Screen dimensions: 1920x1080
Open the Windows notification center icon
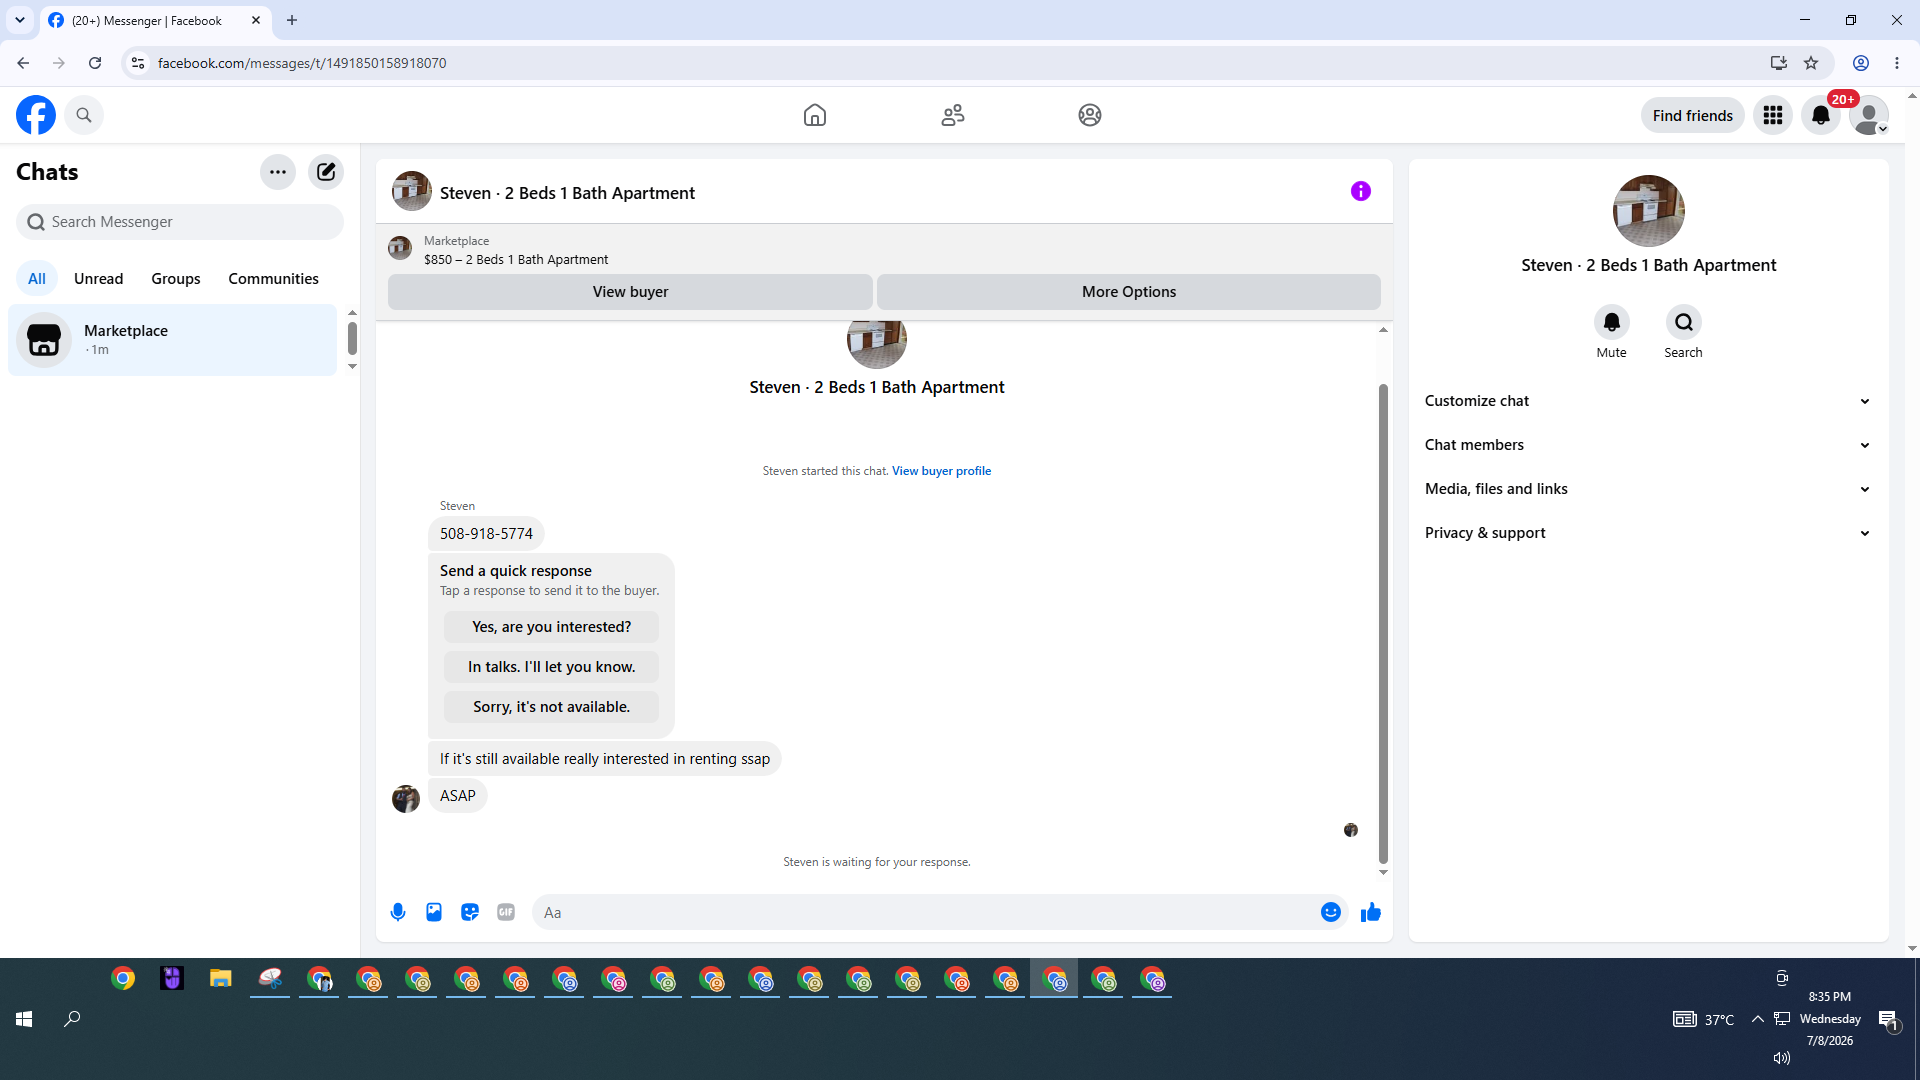[1888, 1019]
